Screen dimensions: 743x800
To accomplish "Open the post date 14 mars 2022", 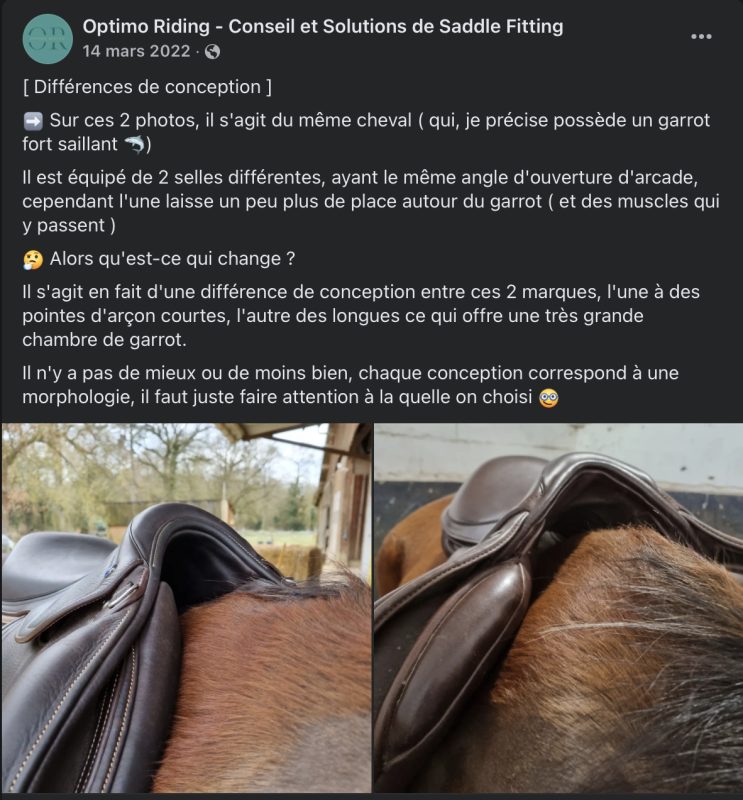I will (x=136, y=51).
